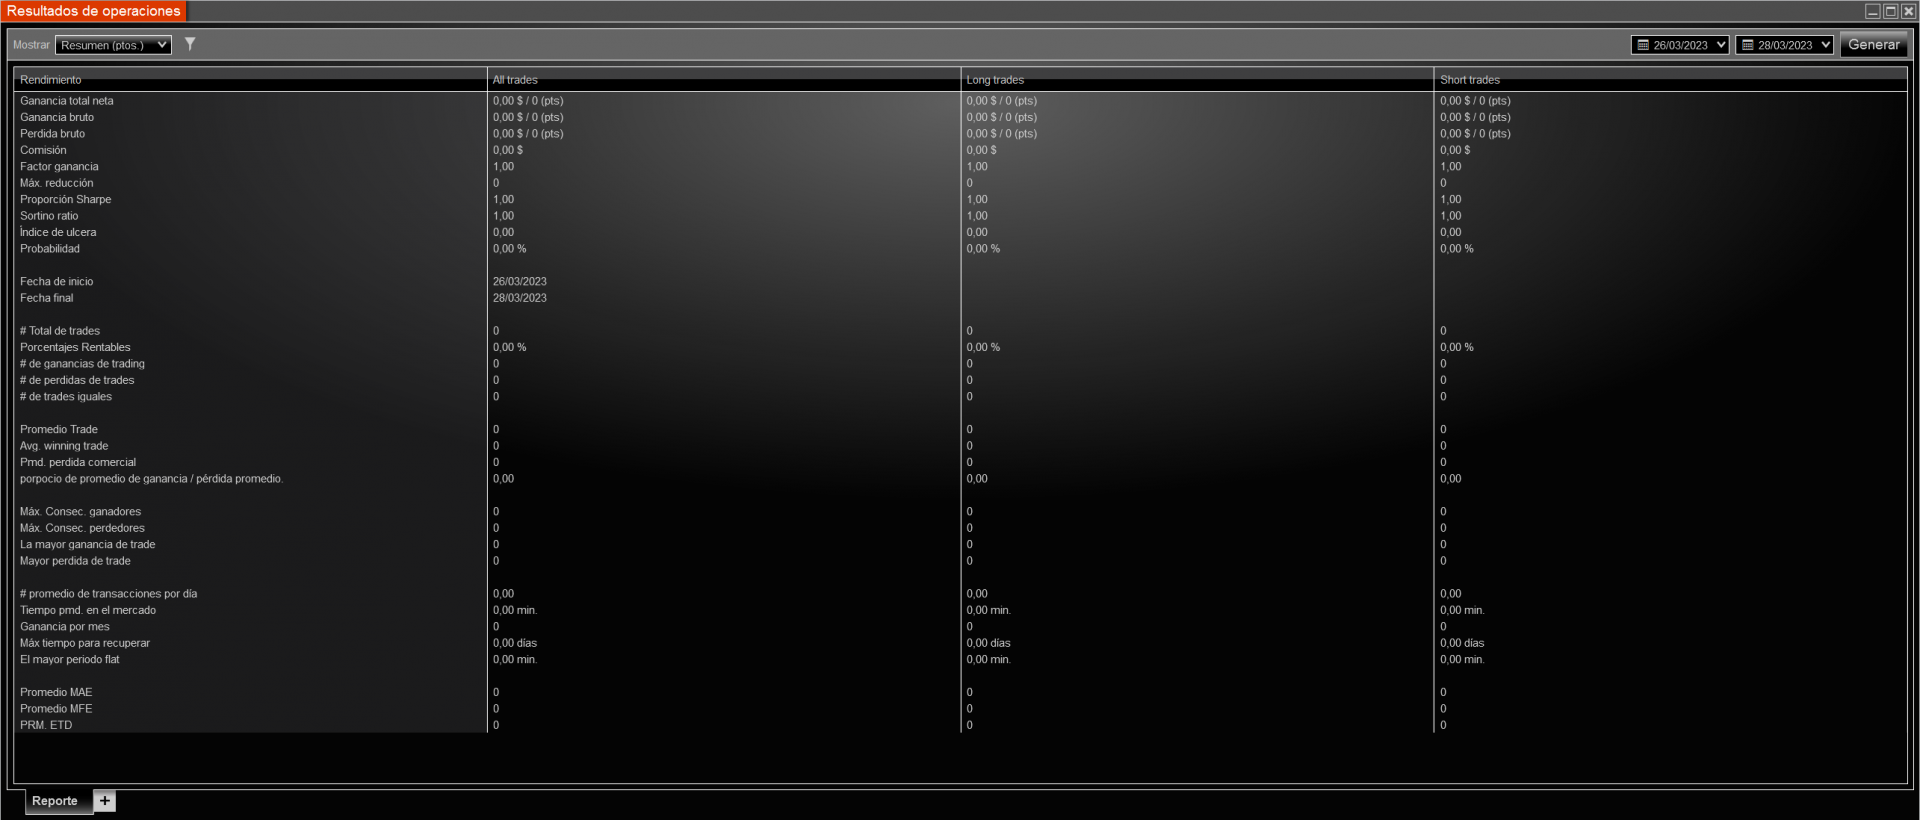The height and width of the screenshot is (820, 1920).
Task: Click the 'Avg. winning trade' row label
Action: click(x=64, y=446)
